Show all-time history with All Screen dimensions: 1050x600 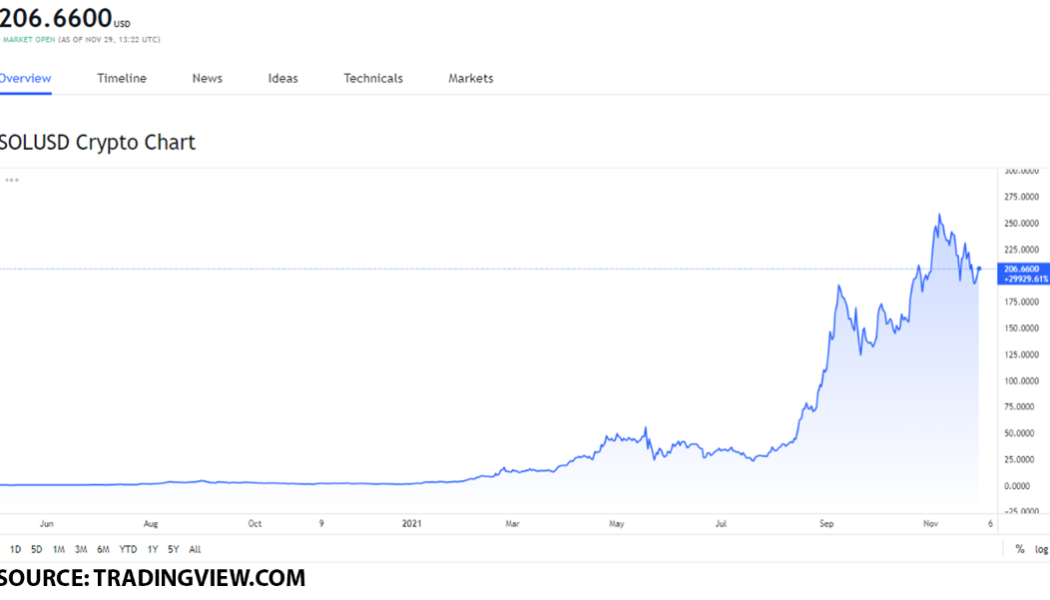(x=196, y=549)
